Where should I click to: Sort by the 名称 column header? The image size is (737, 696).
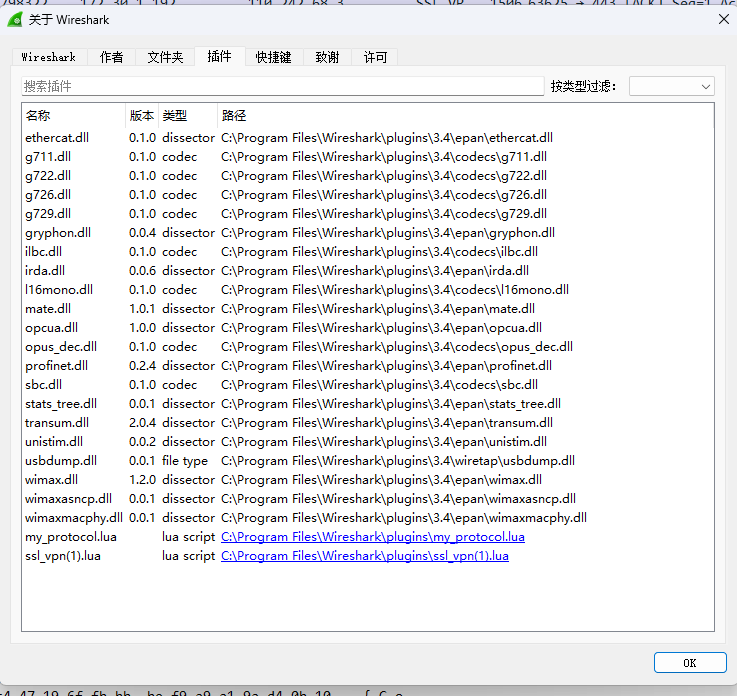[74, 116]
